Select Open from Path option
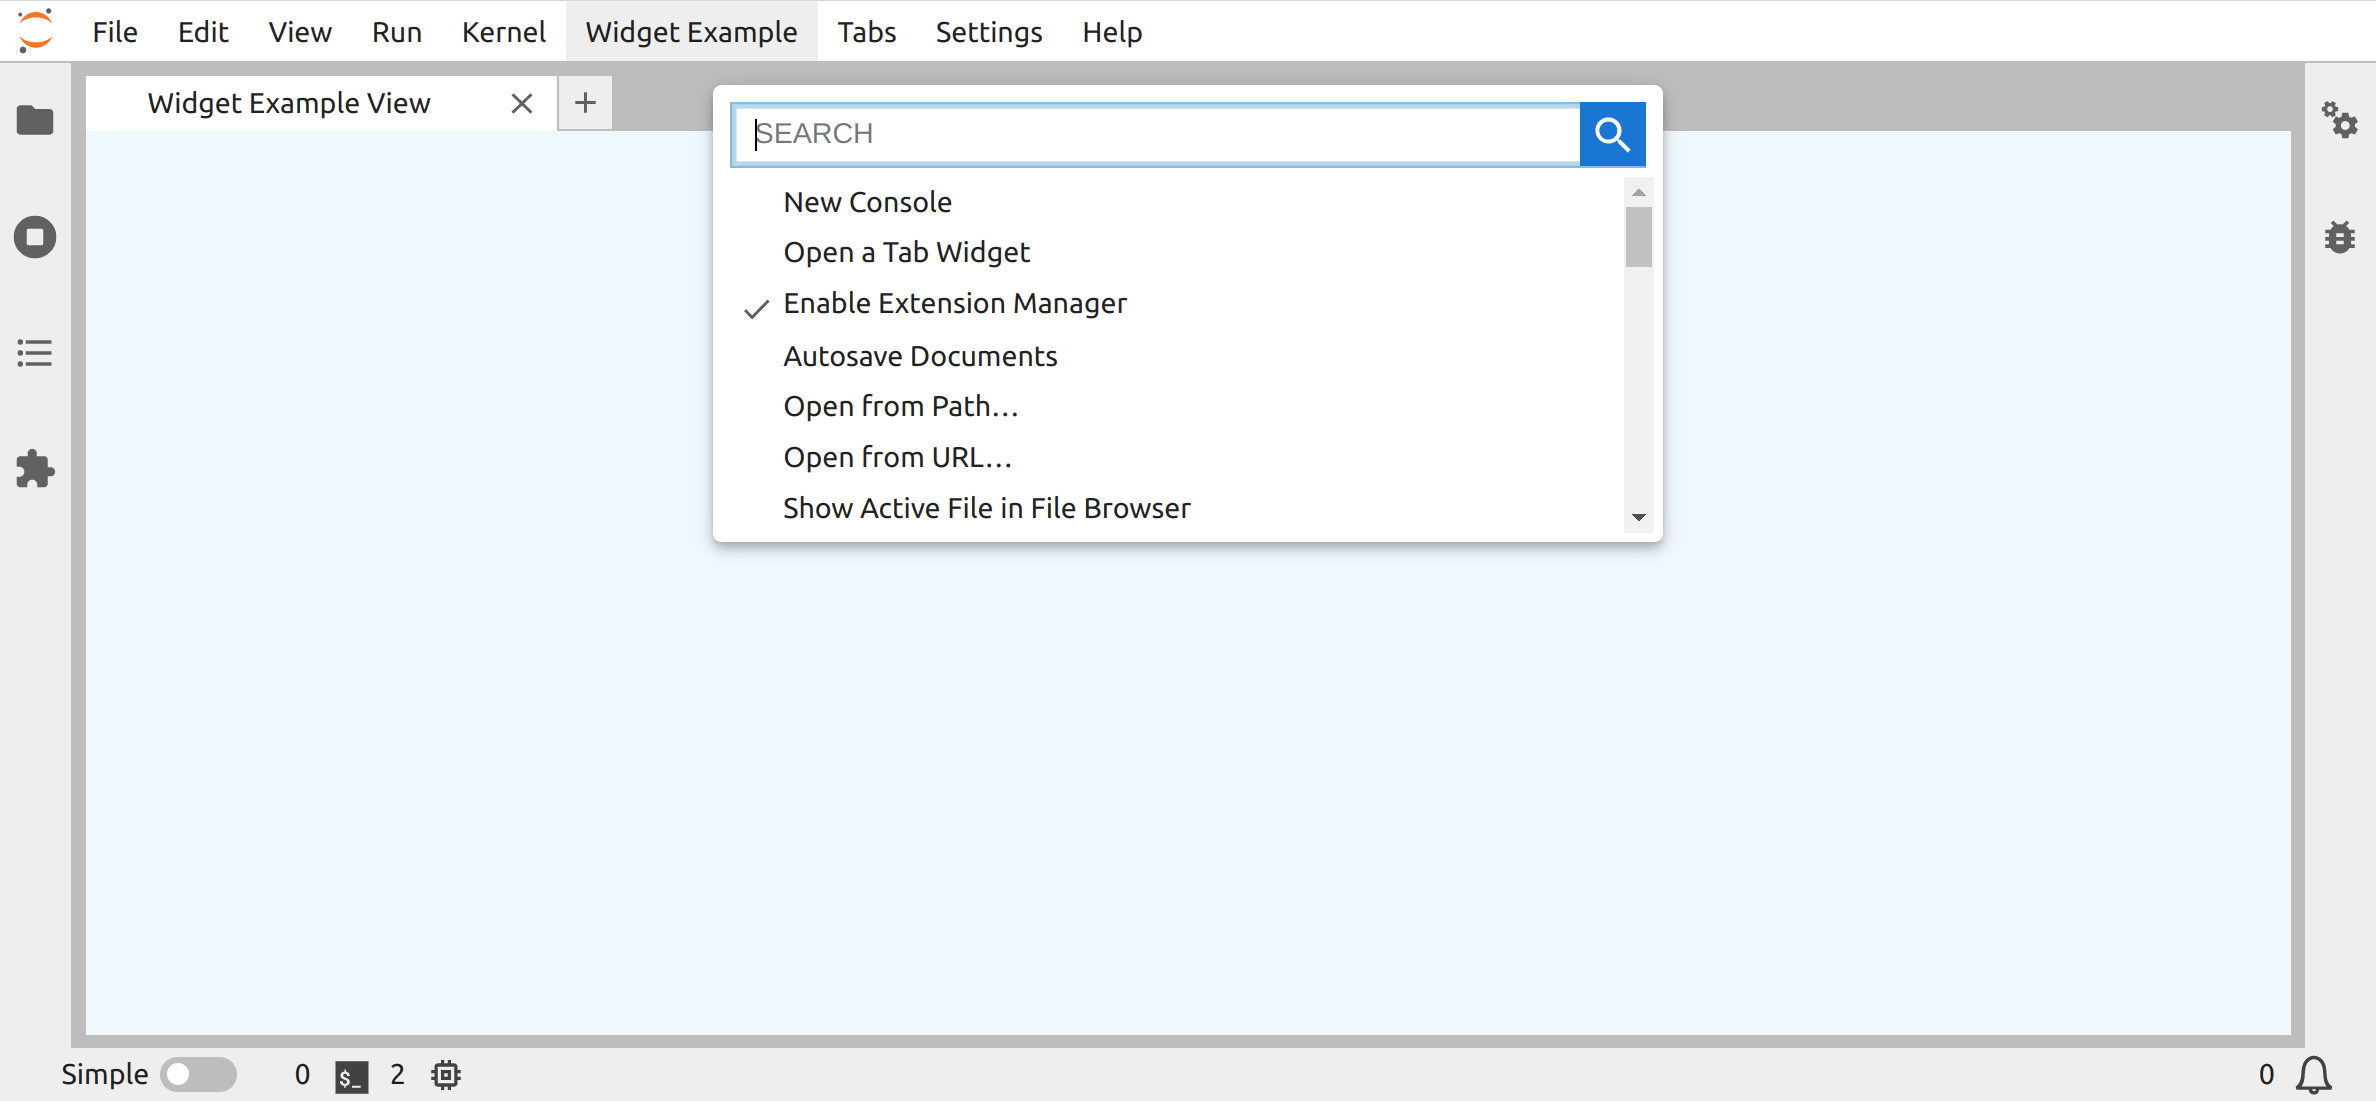The height and width of the screenshot is (1101, 2376). [902, 406]
